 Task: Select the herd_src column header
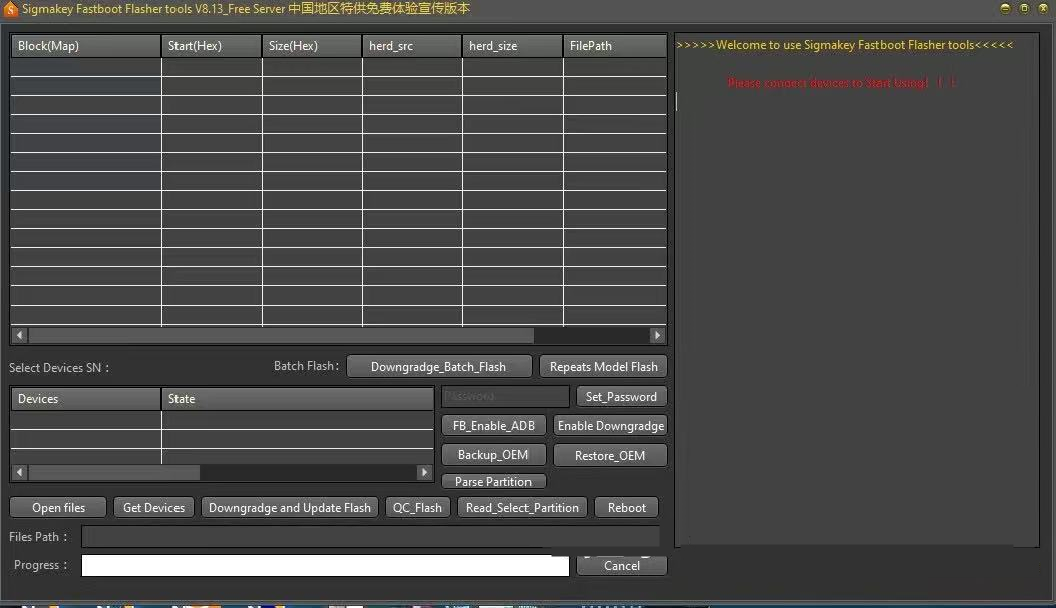point(412,46)
